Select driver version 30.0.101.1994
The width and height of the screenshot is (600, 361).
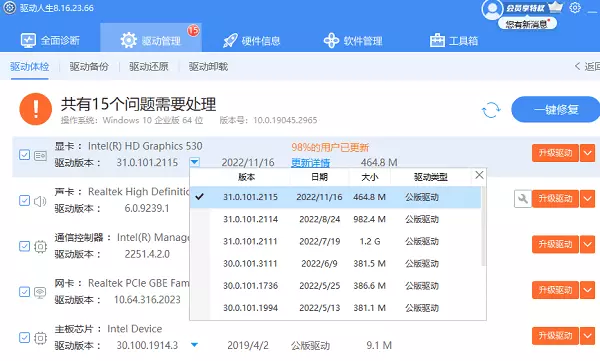point(335,308)
